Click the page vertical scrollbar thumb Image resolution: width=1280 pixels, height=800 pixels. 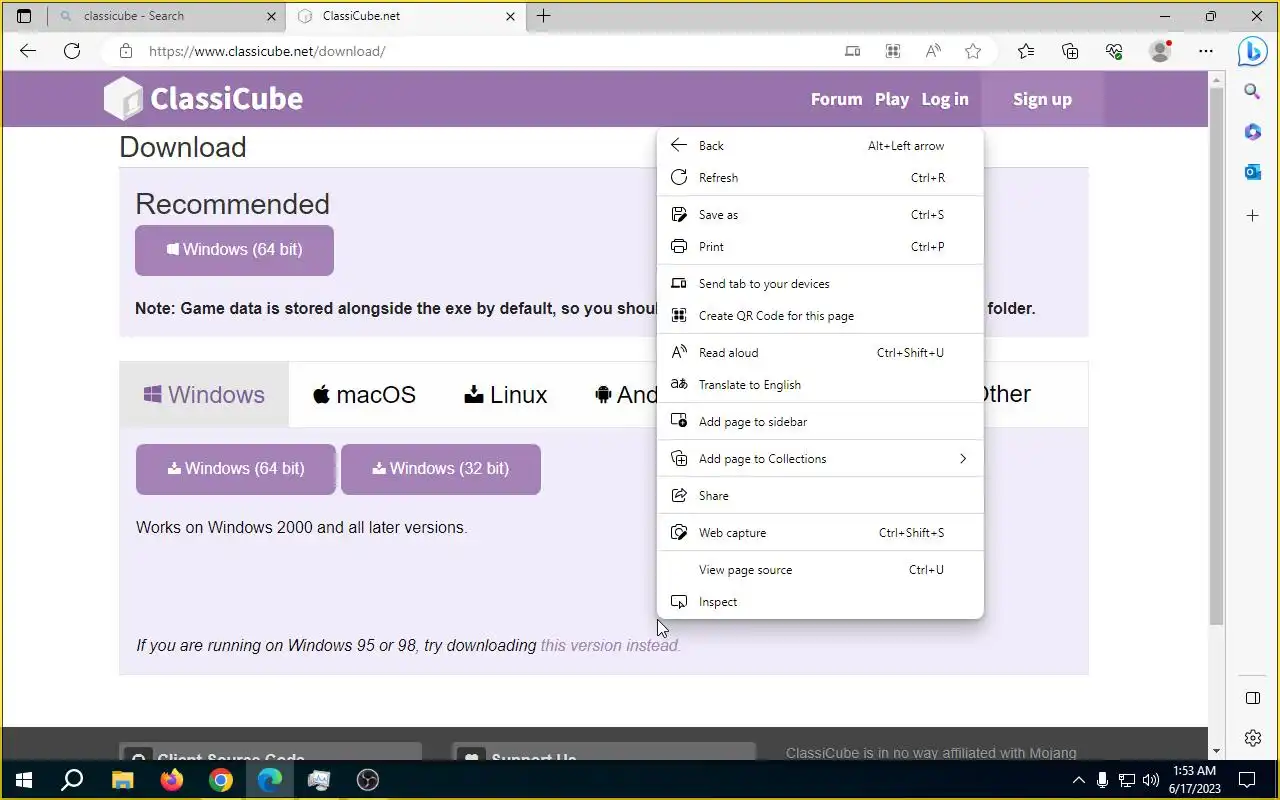(1216, 356)
